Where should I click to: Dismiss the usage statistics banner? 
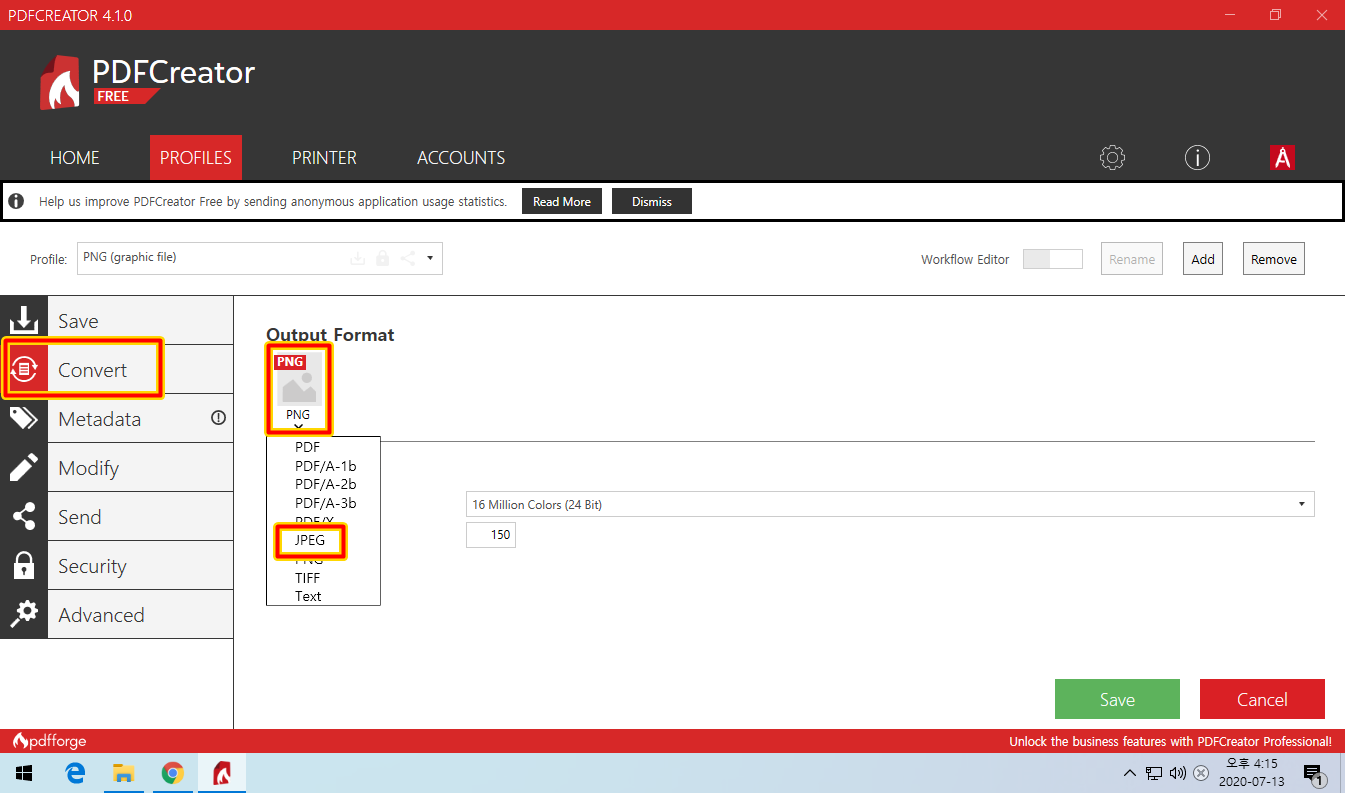coord(652,201)
